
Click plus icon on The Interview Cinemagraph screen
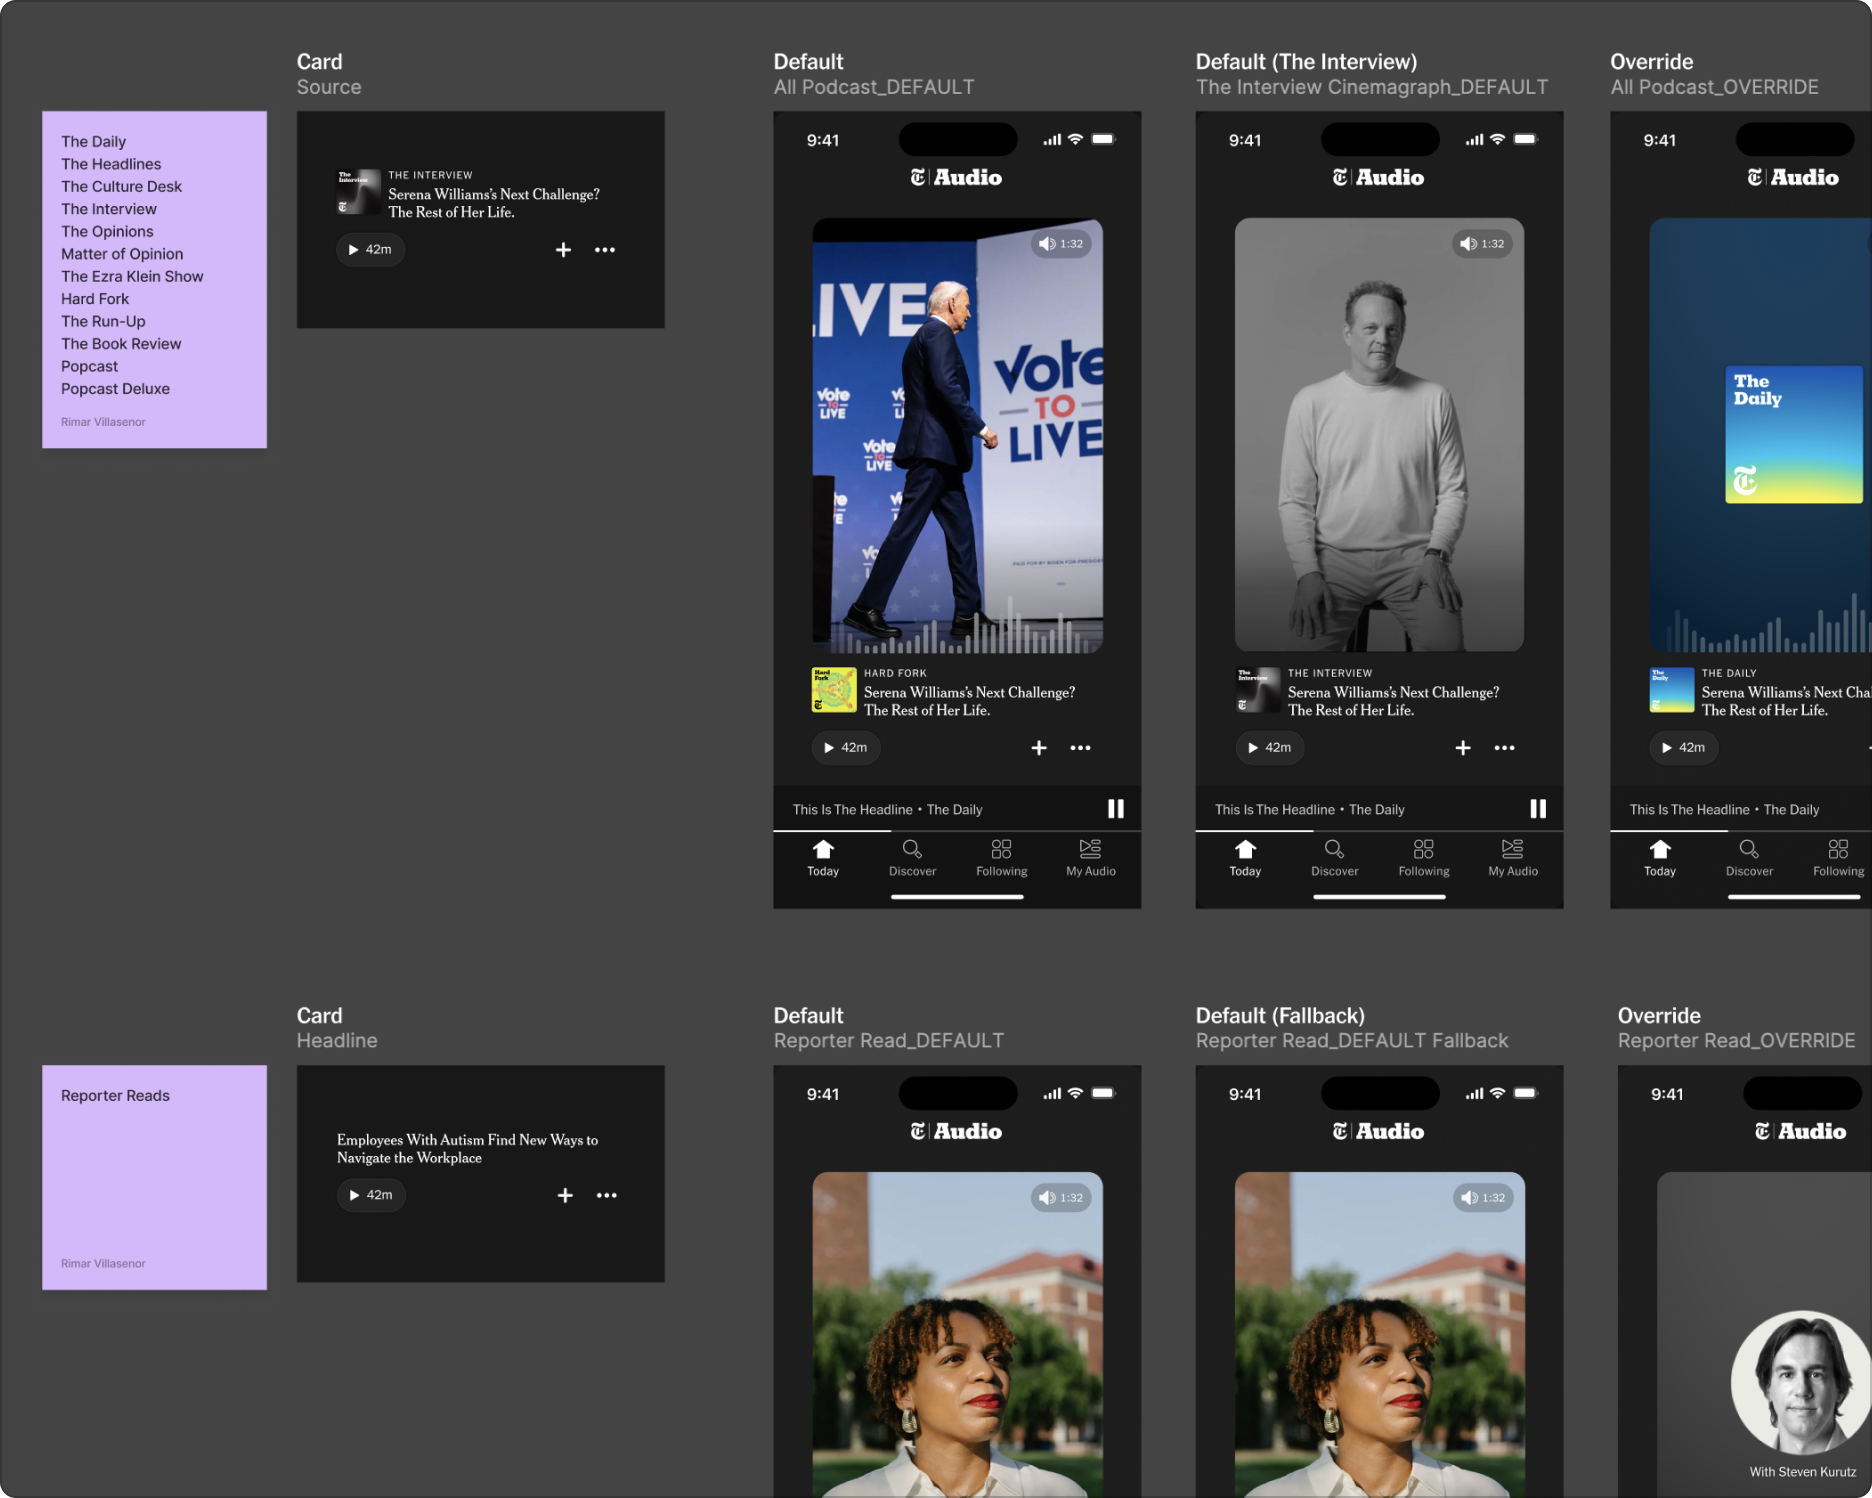point(1463,748)
